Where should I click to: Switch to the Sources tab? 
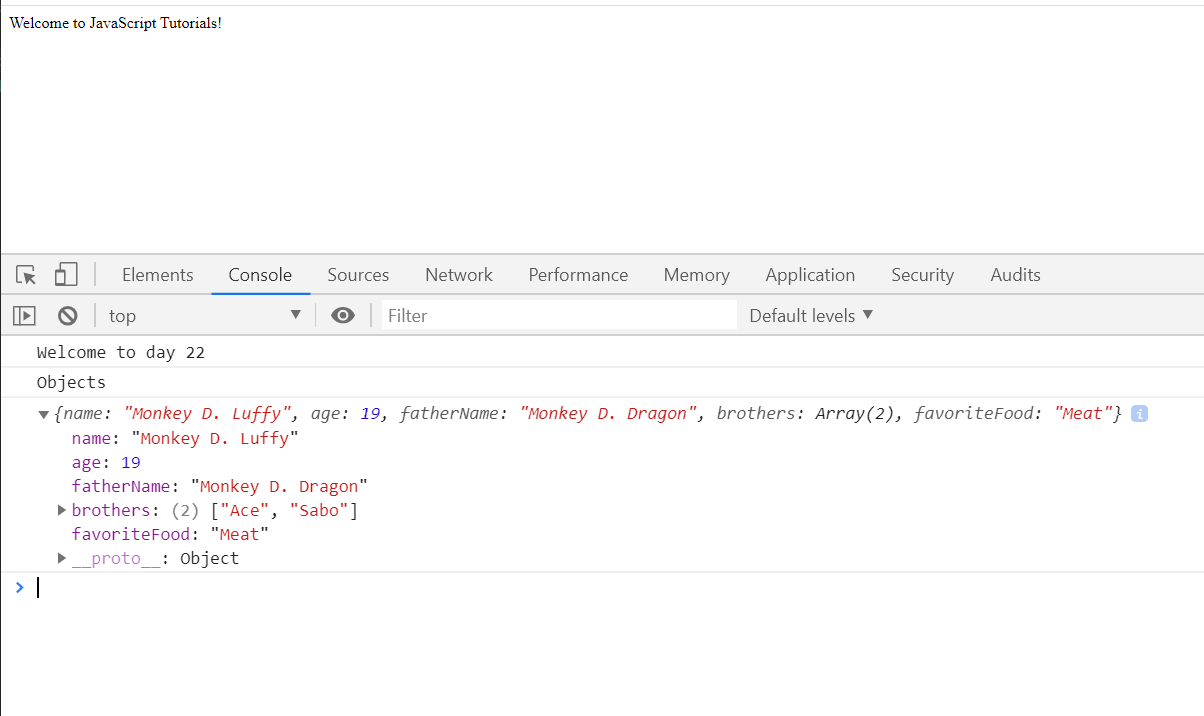[358, 275]
